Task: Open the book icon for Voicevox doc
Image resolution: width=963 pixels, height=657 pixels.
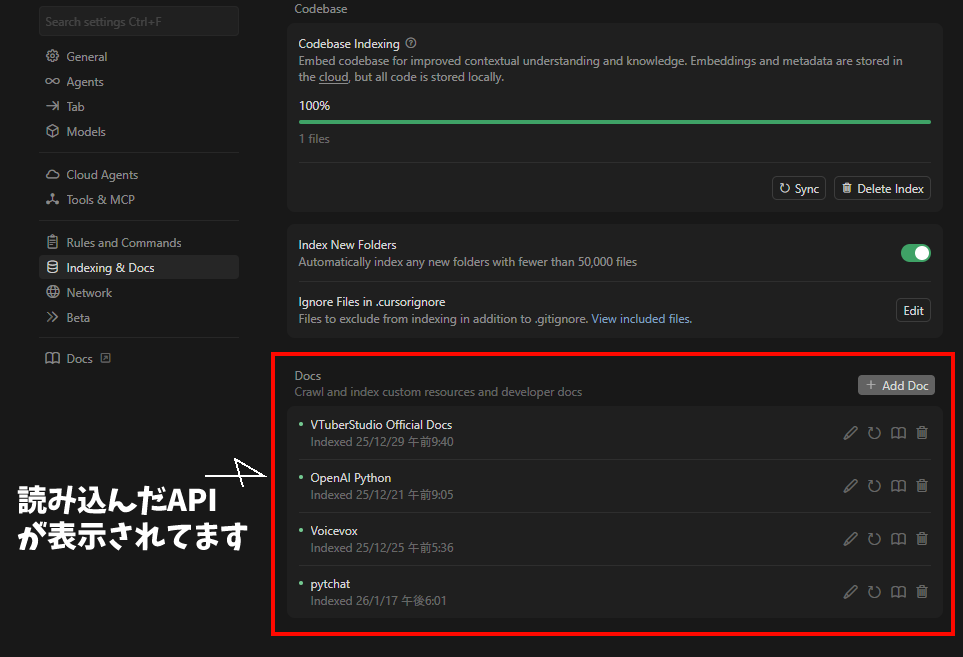Action: point(898,539)
